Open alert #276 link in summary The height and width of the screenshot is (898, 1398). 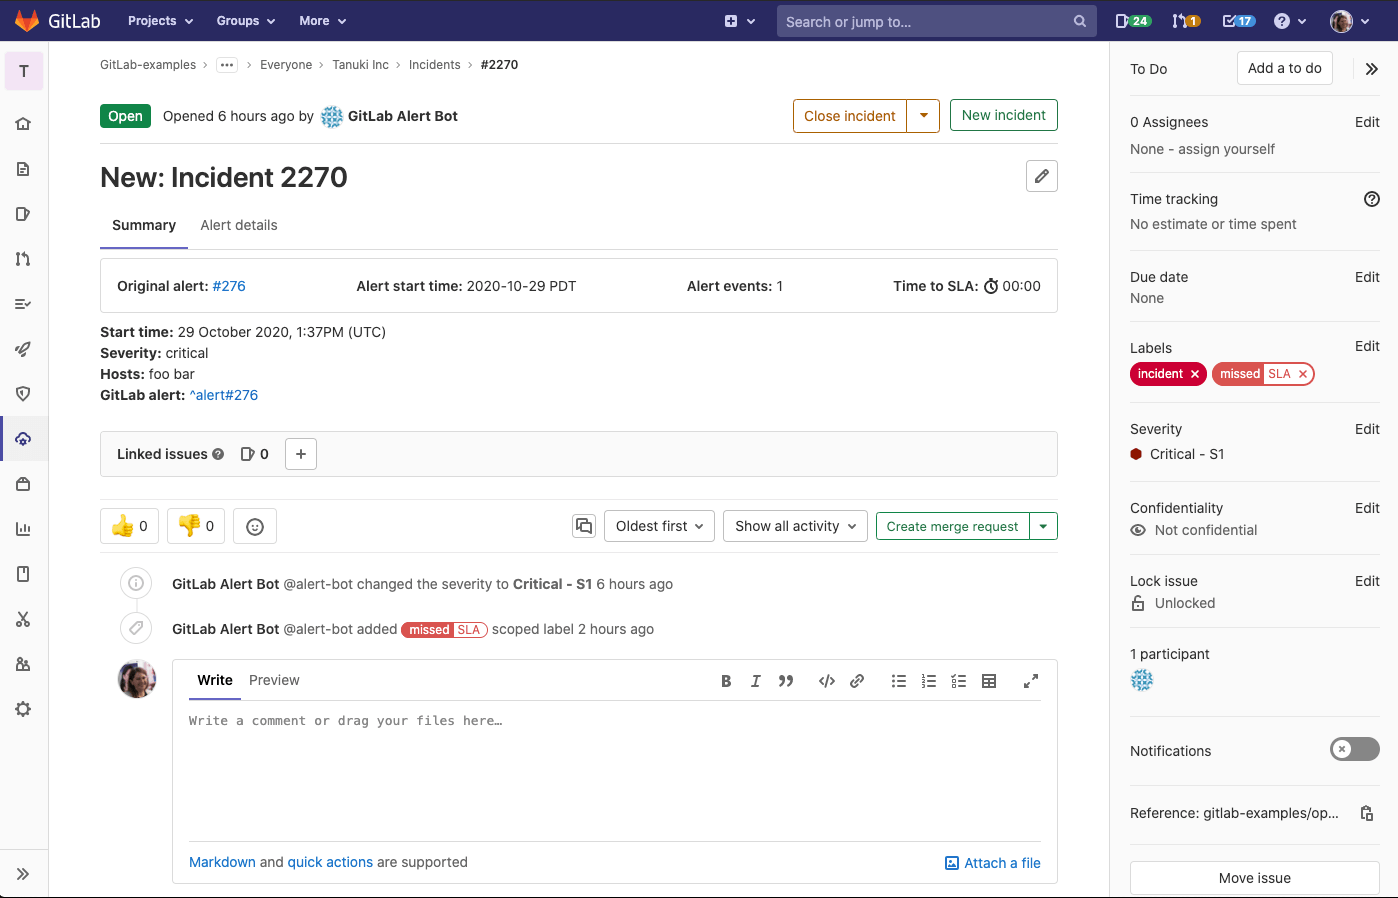tap(229, 285)
